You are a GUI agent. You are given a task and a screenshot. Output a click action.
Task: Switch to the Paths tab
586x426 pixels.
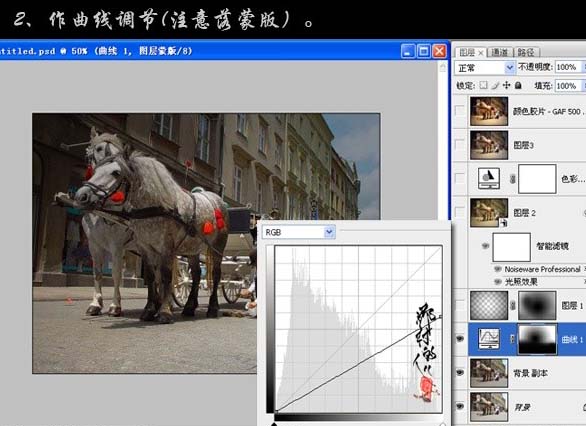(x=526, y=52)
